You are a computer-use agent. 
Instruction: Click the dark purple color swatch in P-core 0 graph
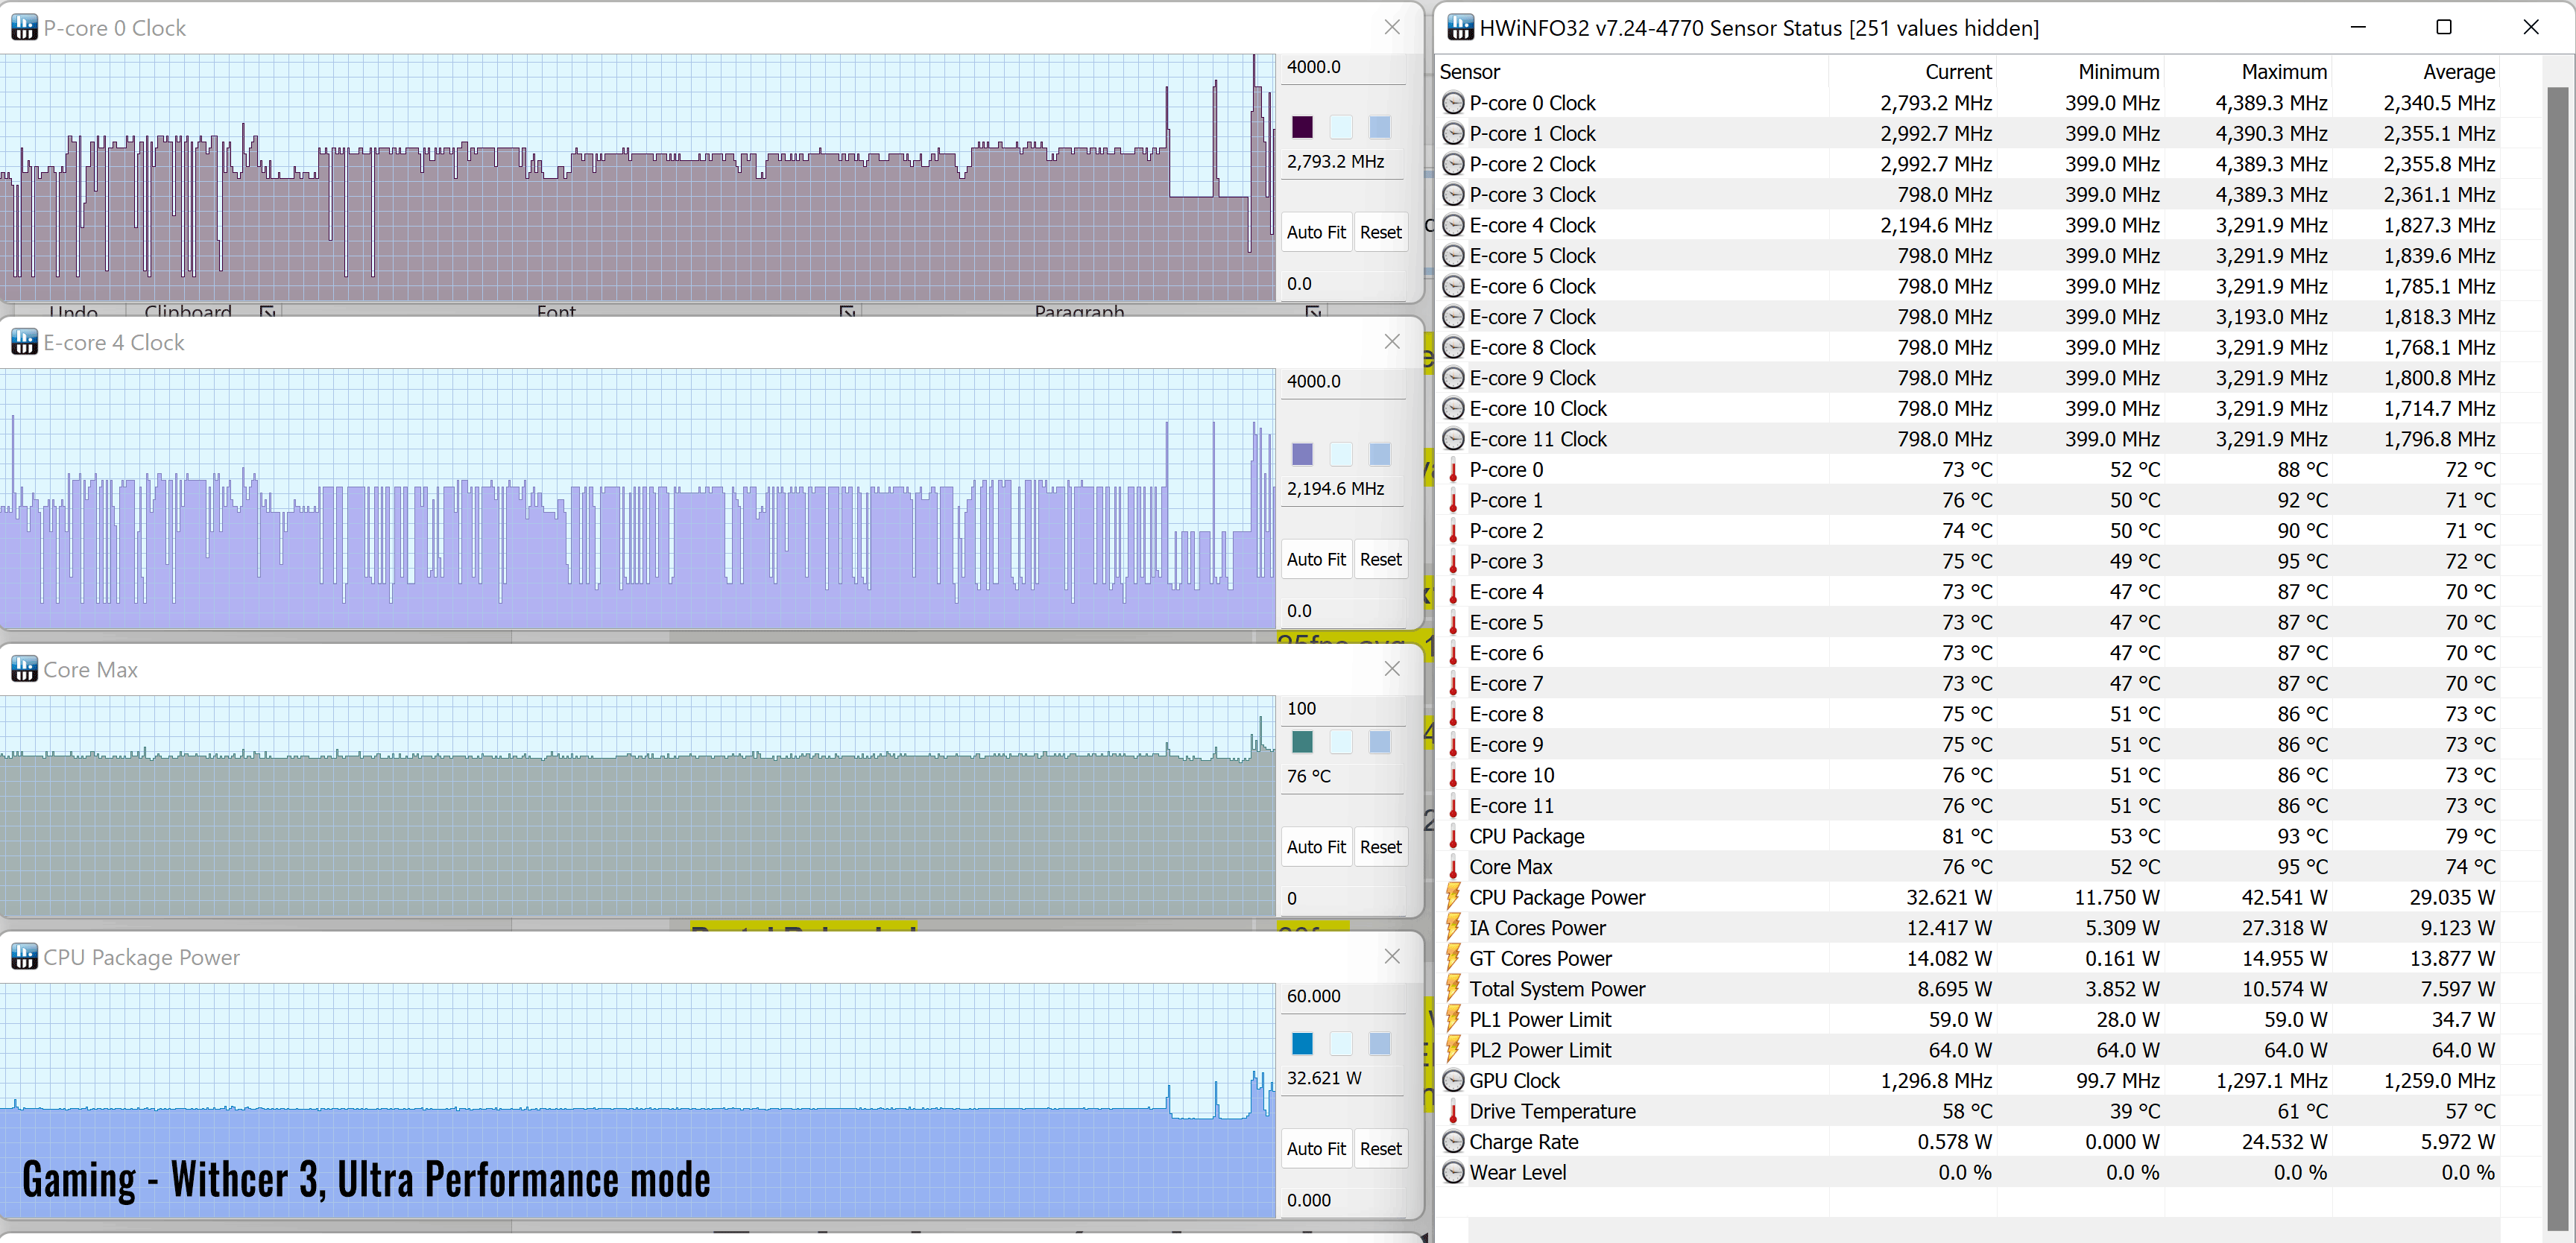coord(1302,127)
